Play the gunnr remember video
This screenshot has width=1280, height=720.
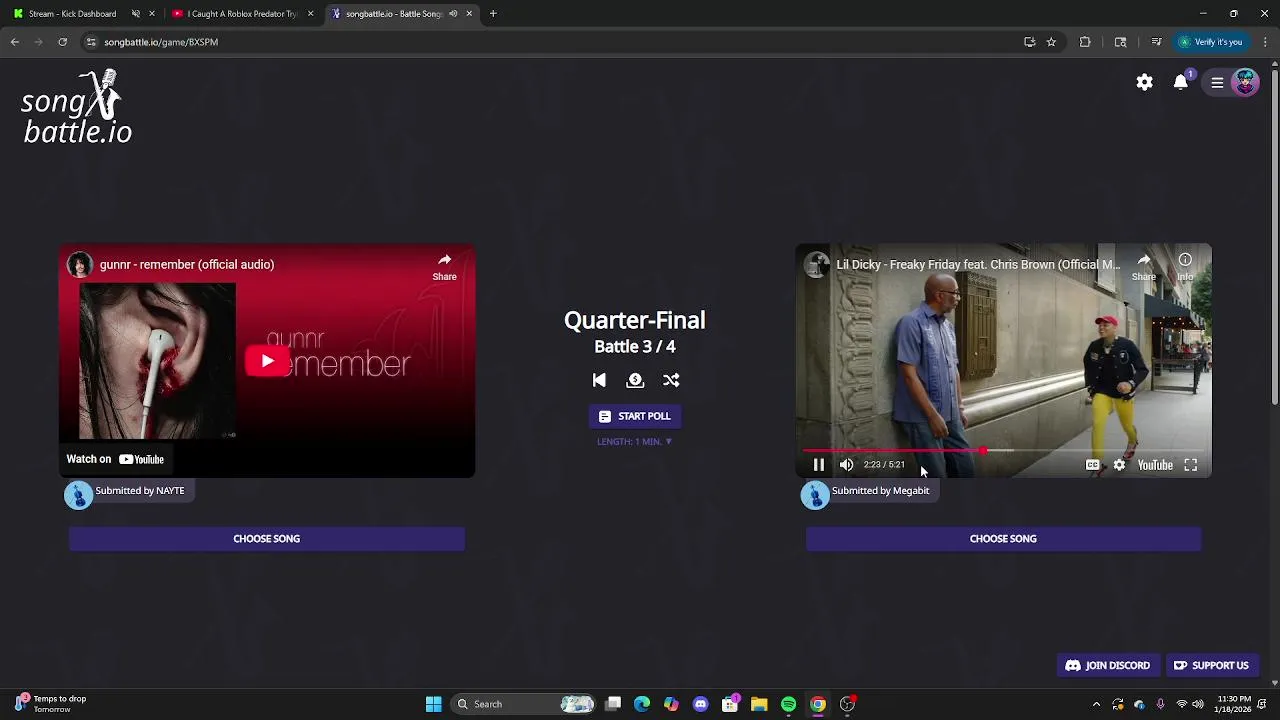coord(267,361)
